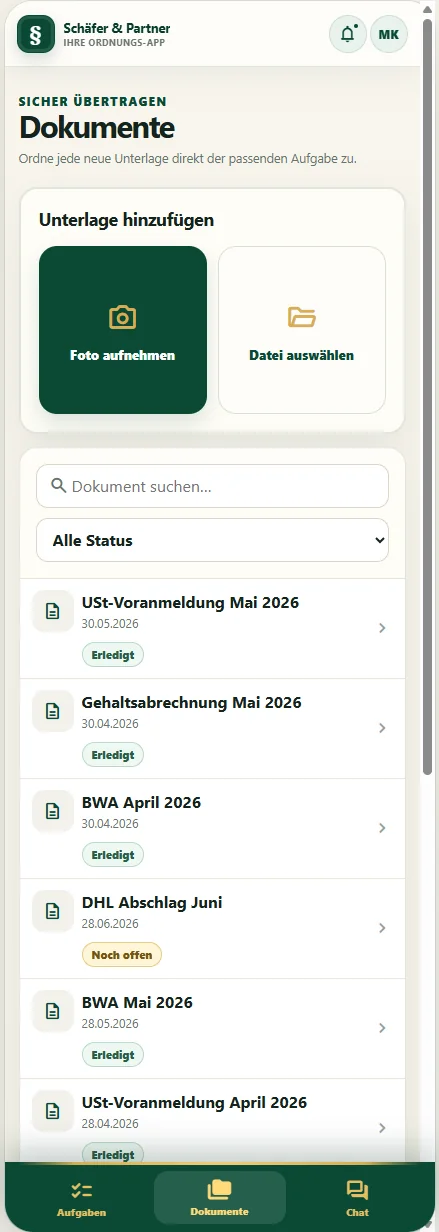Open the Aufgaben tab in bottom navigation
Viewport: 439px width, 1232px height.
pos(82,1197)
